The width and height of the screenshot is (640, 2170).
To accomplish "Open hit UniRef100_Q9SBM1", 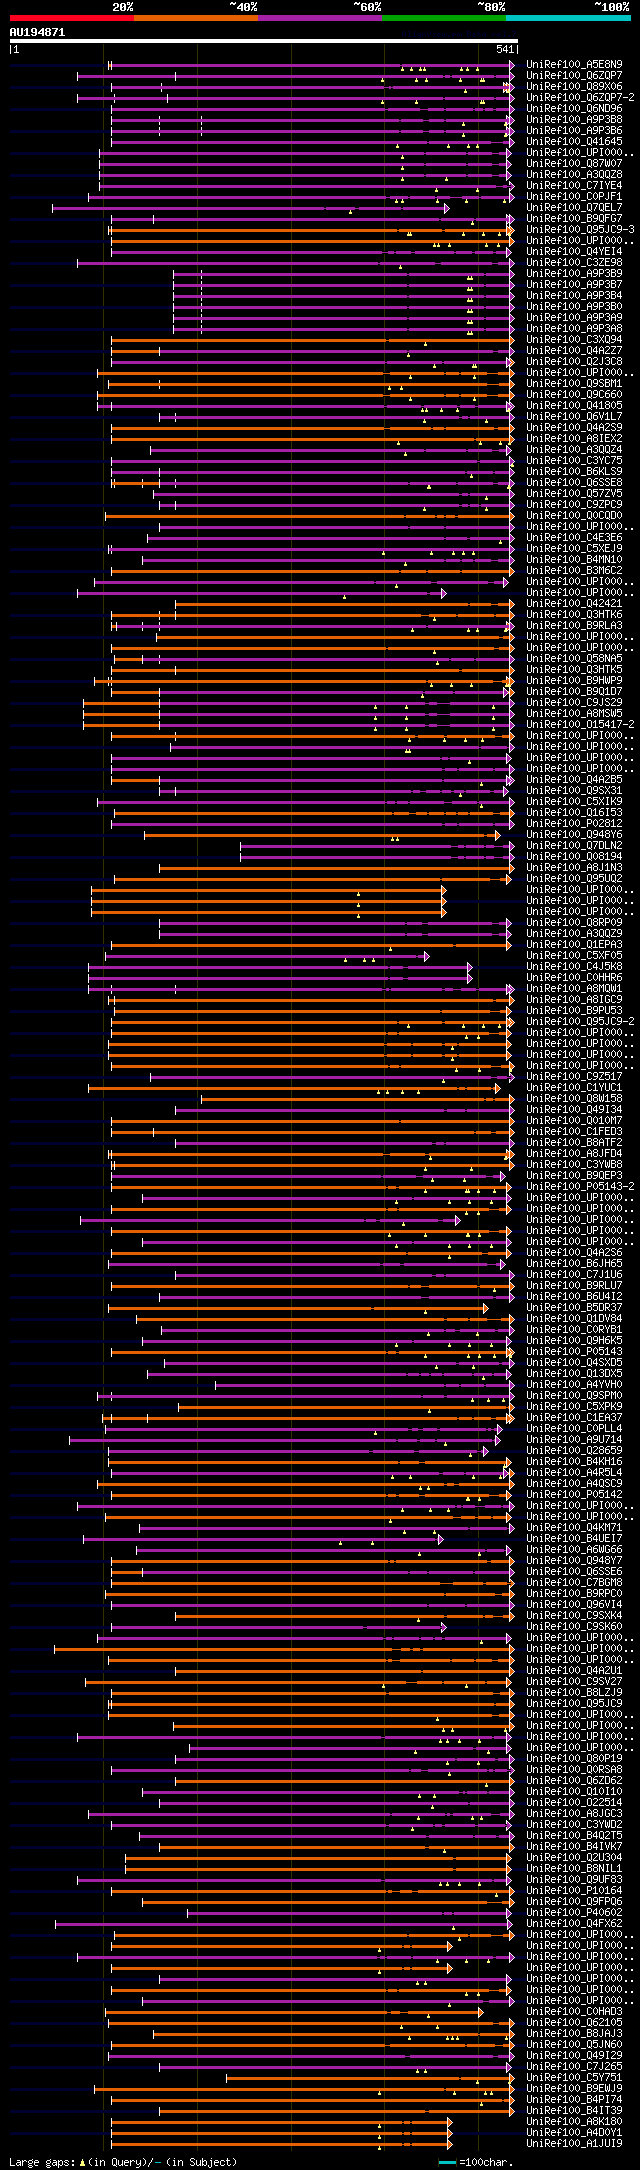I will pyautogui.click(x=574, y=384).
